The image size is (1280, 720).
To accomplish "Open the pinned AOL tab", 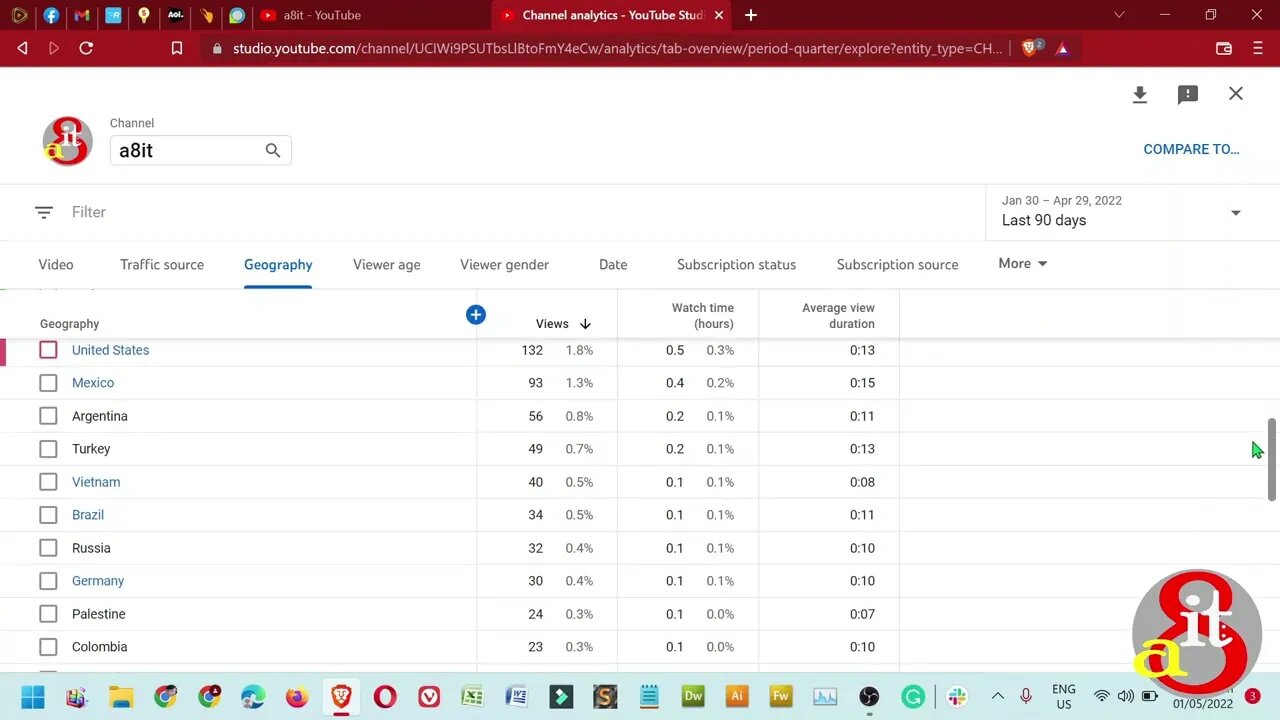I will click(x=175, y=15).
